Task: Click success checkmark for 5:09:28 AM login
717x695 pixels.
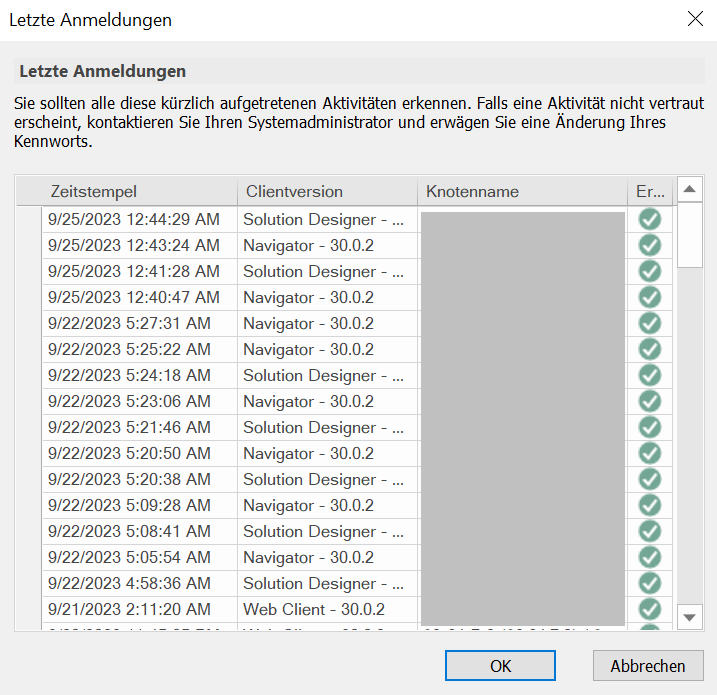Action: [x=650, y=505]
